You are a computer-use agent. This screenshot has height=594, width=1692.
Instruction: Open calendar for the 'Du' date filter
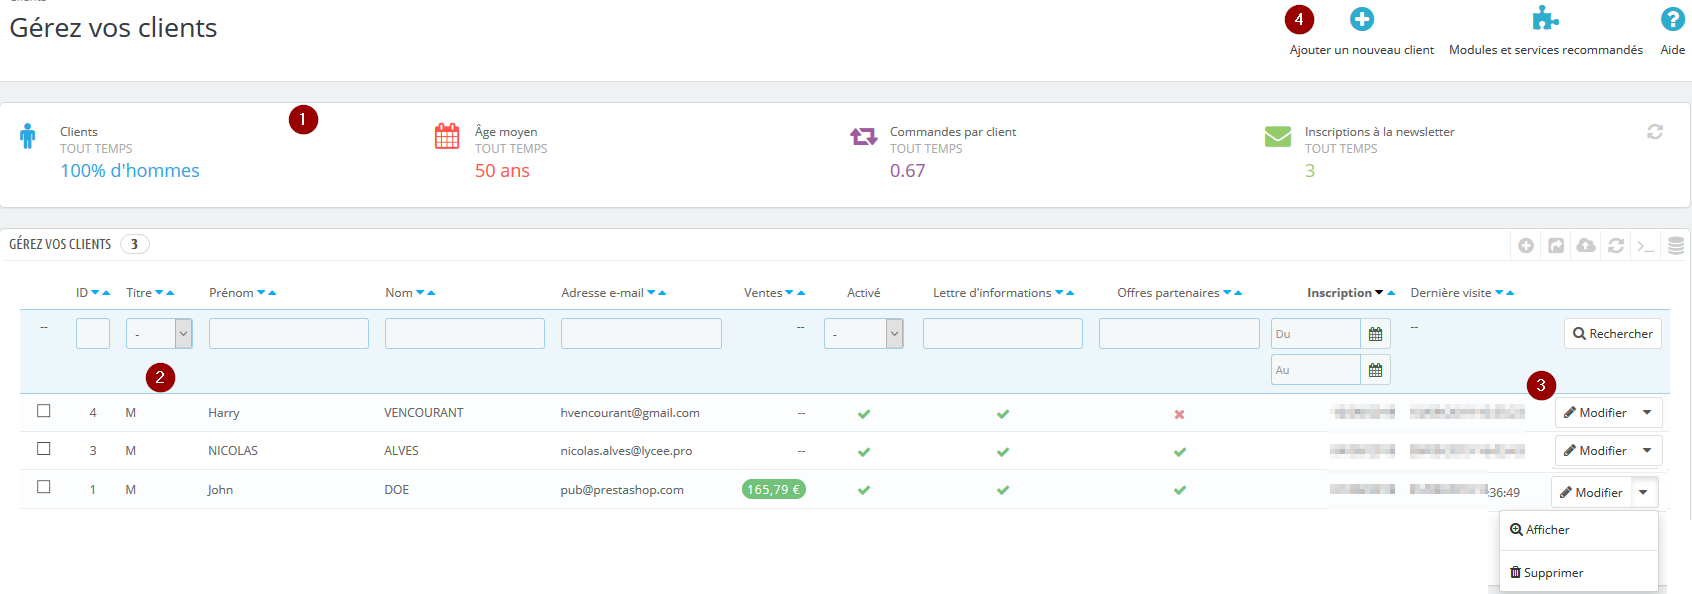[x=1375, y=334]
